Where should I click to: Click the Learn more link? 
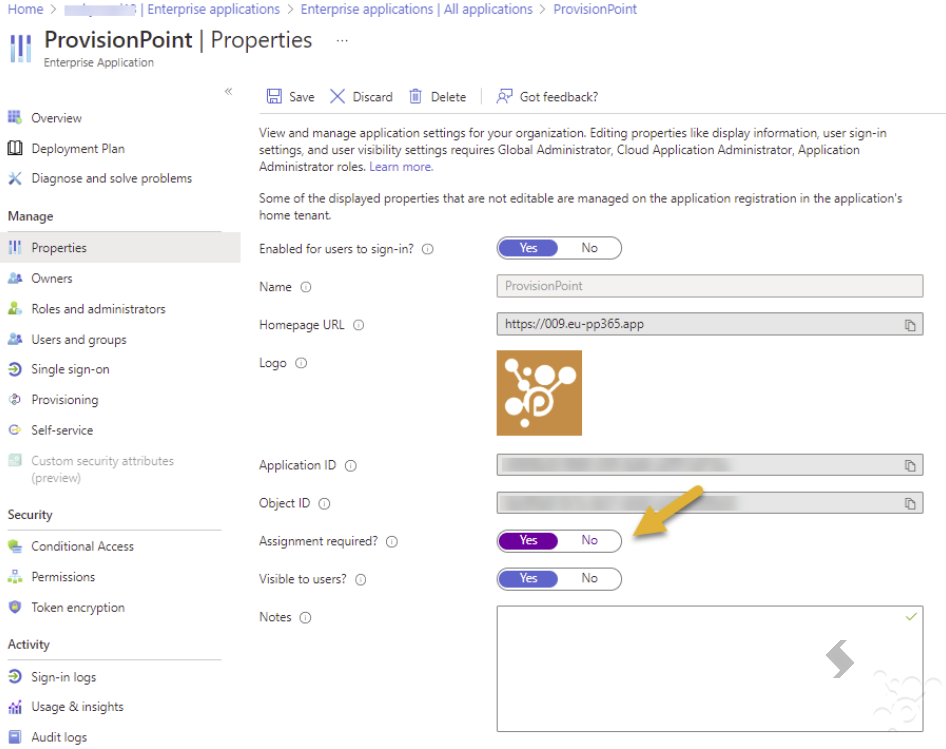401,167
